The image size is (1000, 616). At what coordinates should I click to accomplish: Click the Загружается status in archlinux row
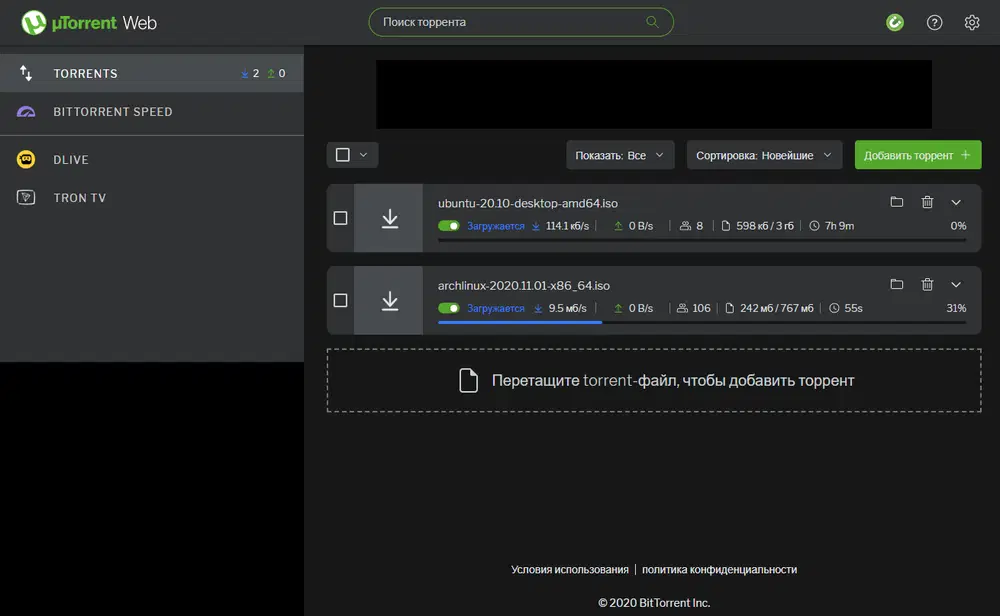(x=496, y=308)
